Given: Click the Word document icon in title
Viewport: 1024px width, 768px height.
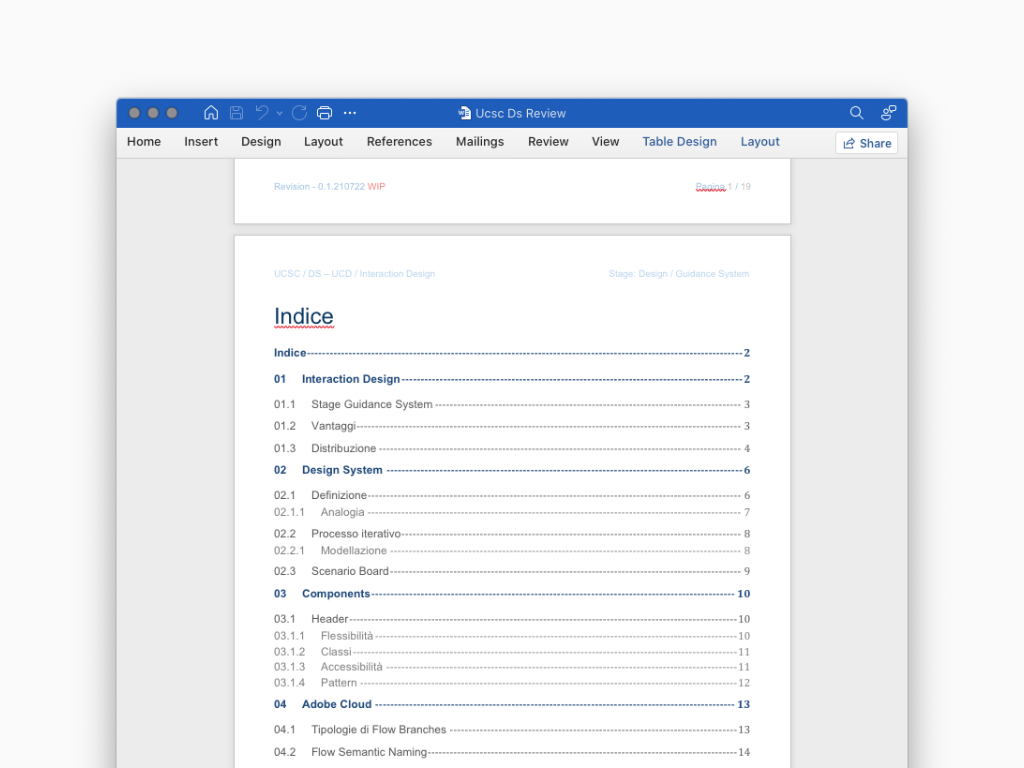Looking at the screenshot, I should click(x=464, y=113).
